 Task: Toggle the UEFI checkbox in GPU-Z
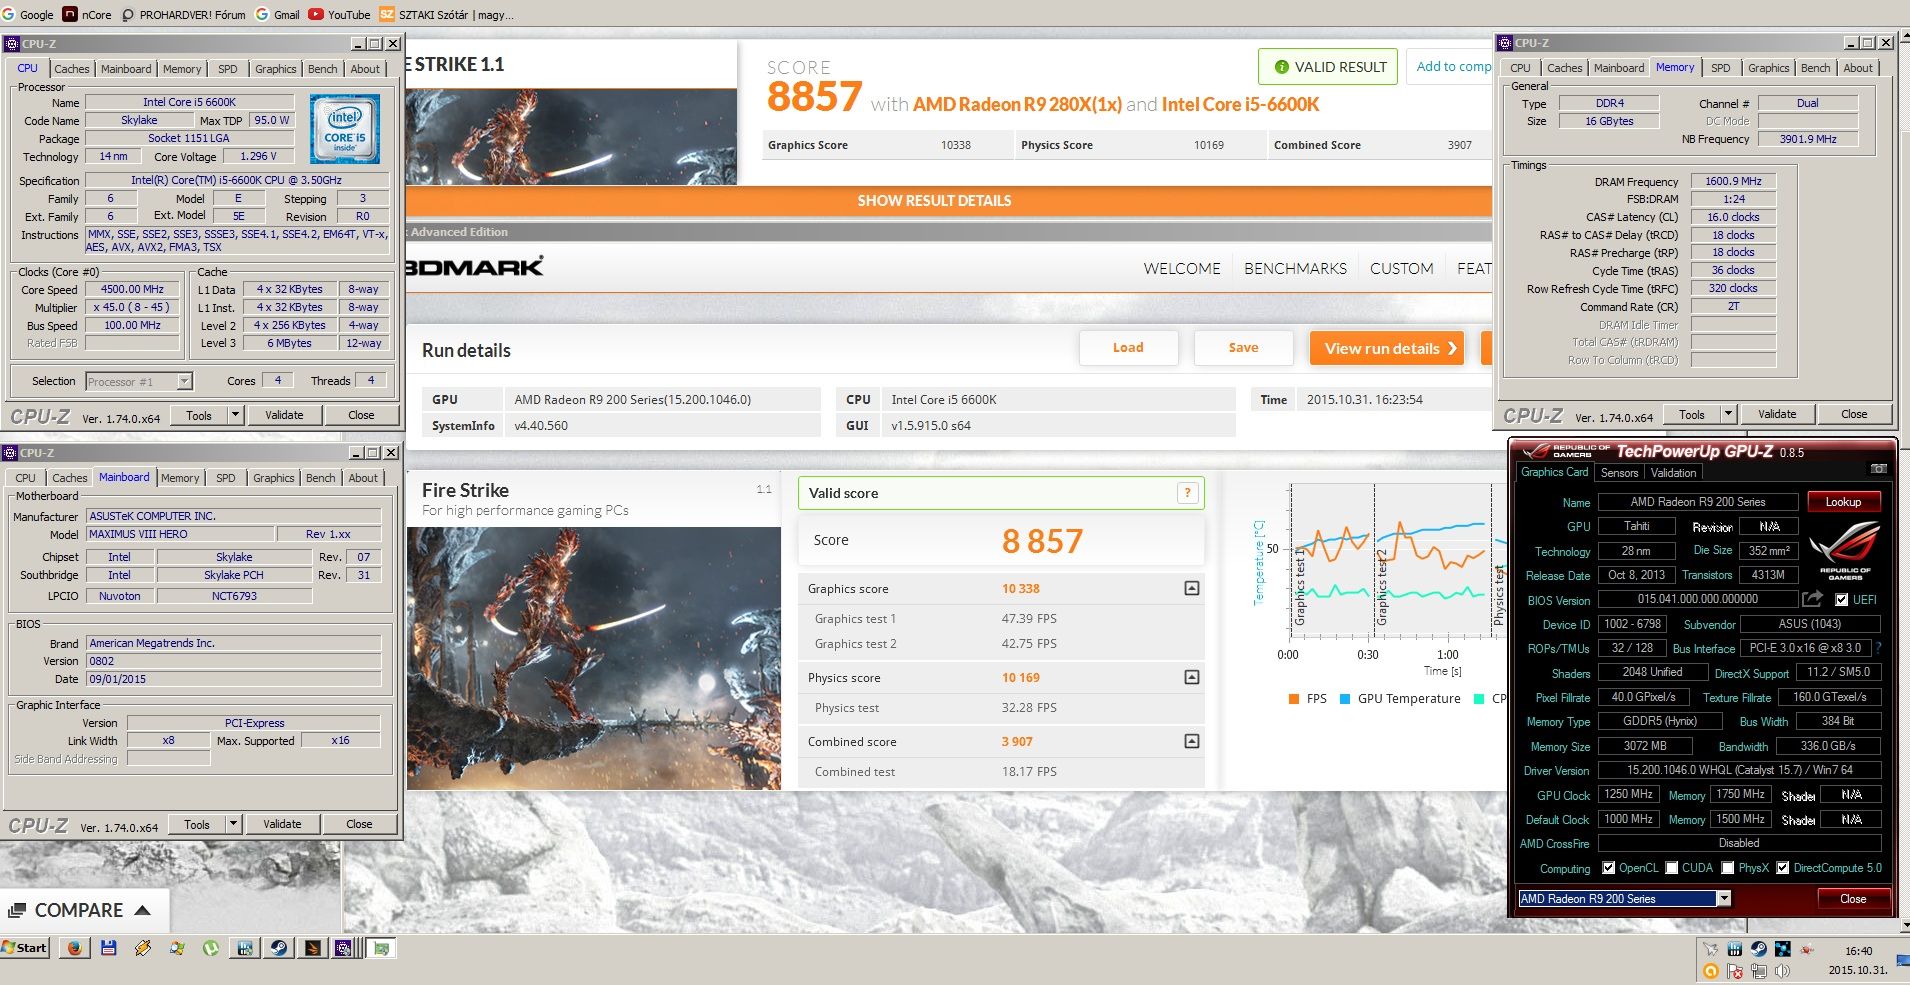(x=1842, y=600)
